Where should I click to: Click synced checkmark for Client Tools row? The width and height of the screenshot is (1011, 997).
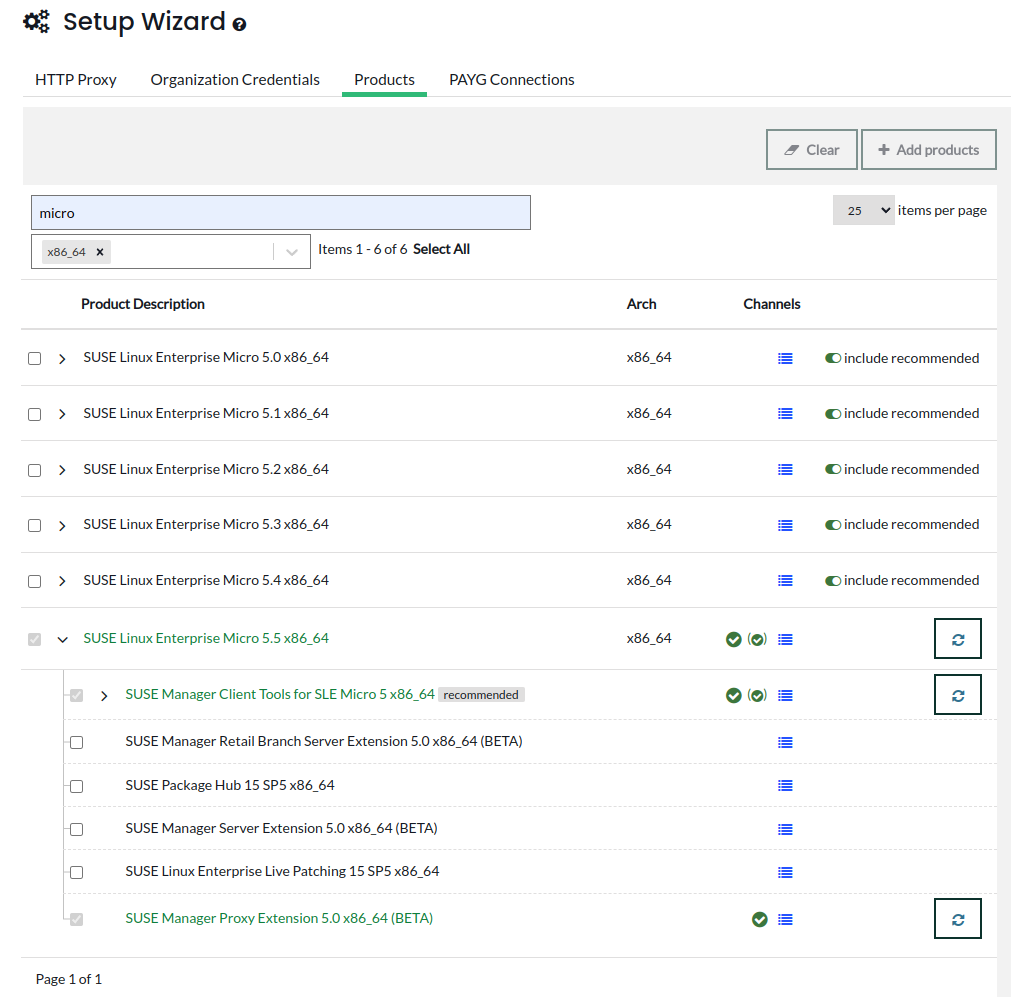coord(733,695)
